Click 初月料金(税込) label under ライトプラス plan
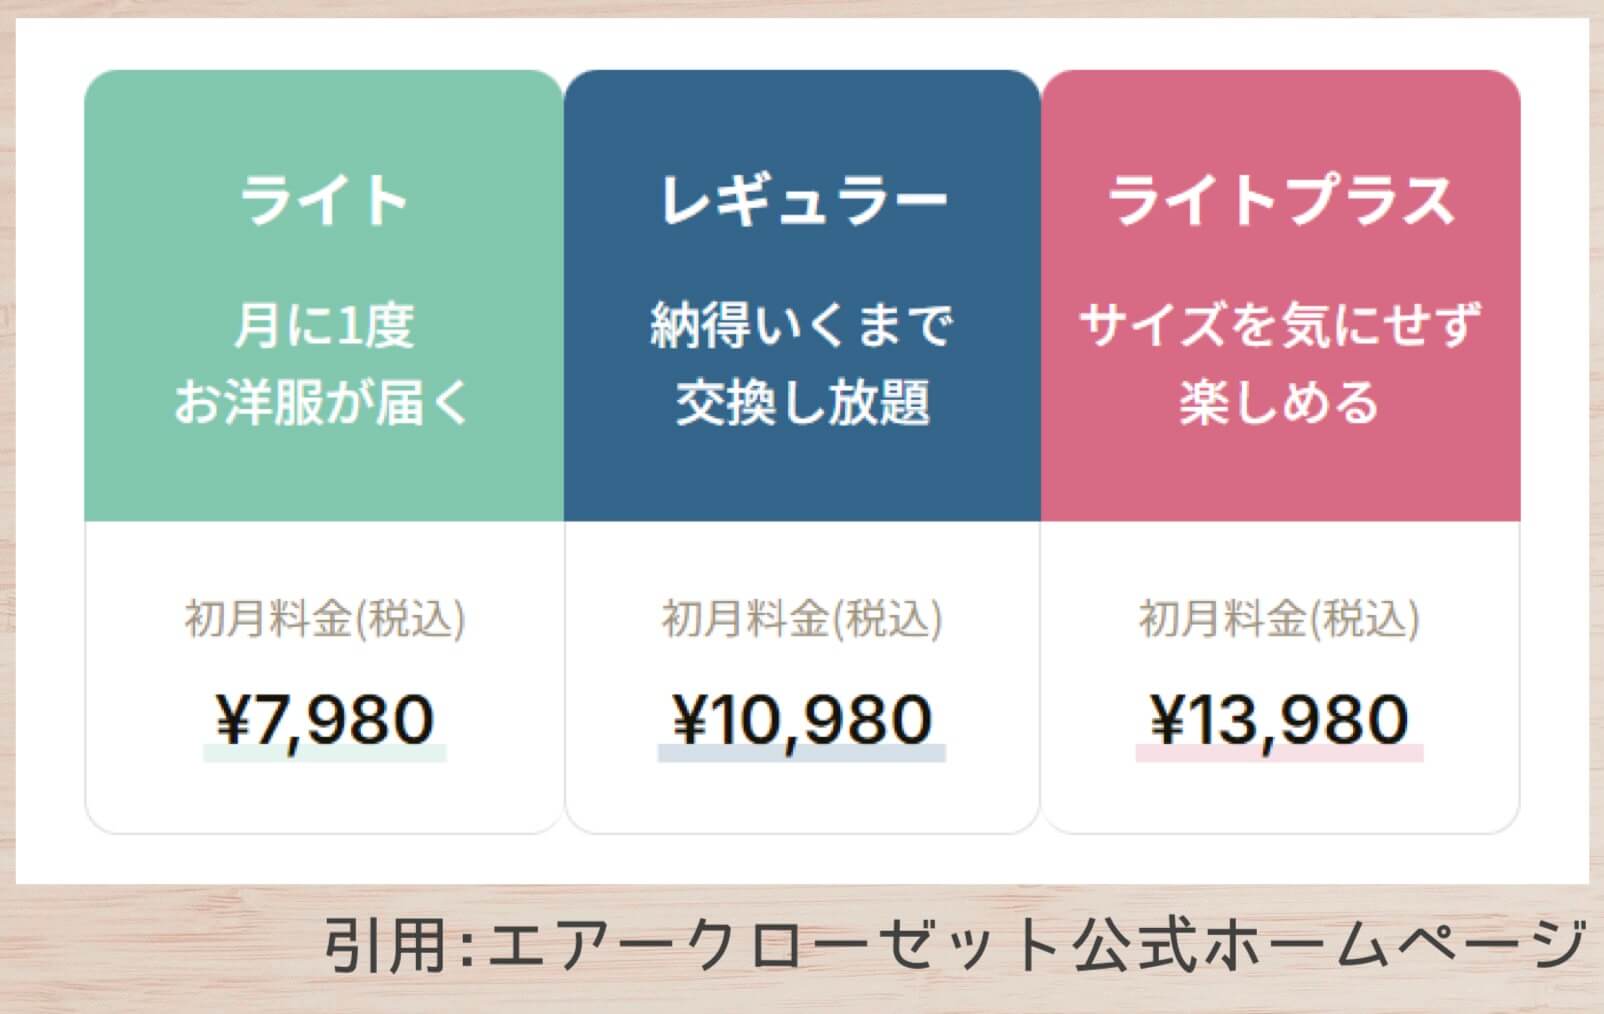Viewport: 1604px width, 1014px height. point(1280,620)
